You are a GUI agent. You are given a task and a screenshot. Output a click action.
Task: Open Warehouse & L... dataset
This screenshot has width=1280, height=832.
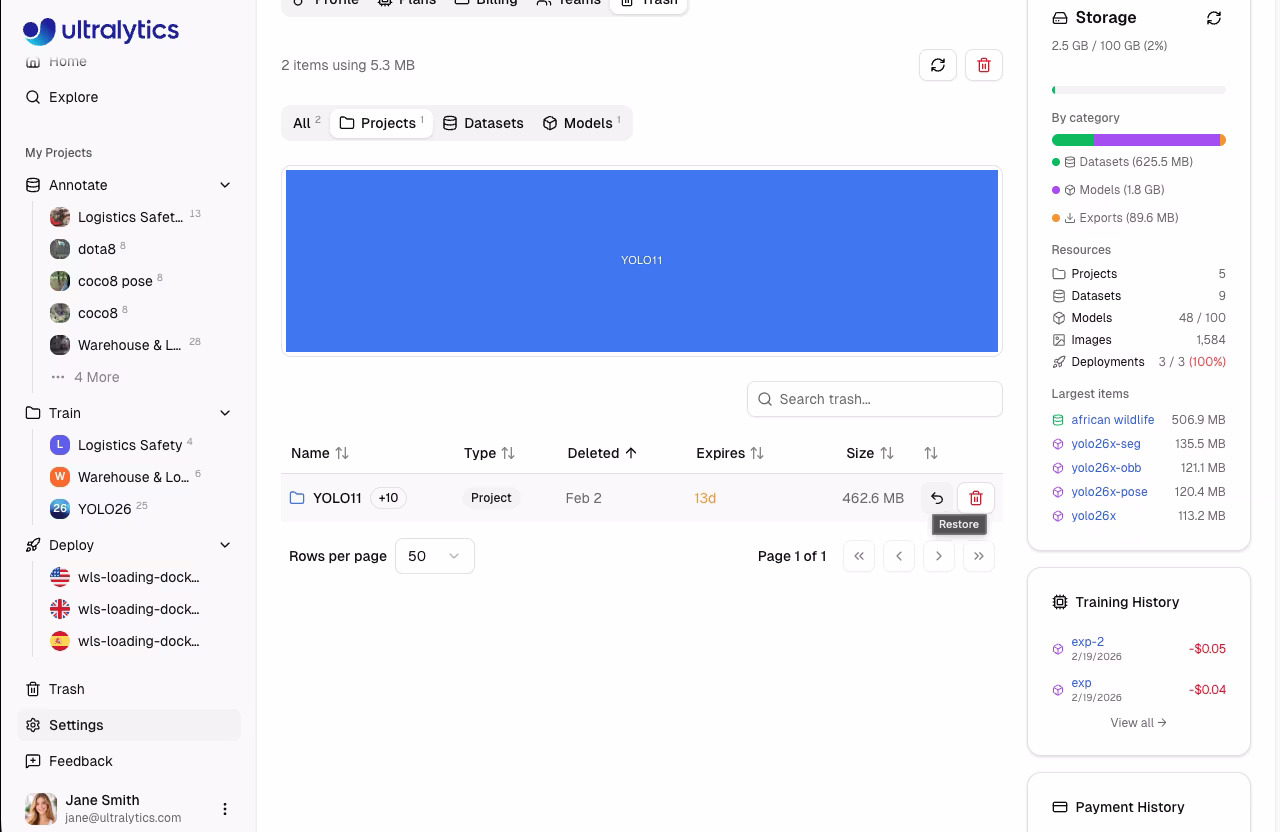tap(129, 345)
